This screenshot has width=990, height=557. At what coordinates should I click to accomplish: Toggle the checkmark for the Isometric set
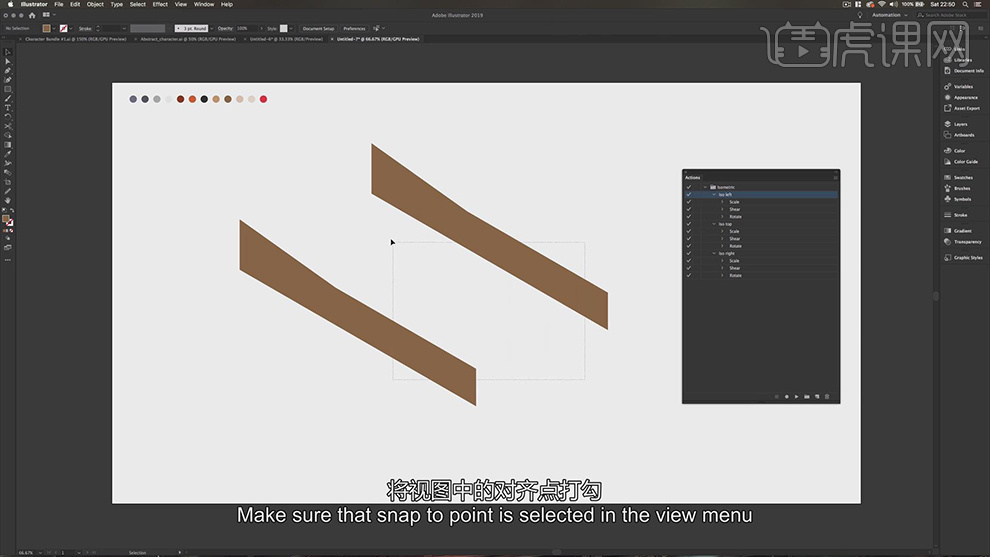[x=689, y=187]
